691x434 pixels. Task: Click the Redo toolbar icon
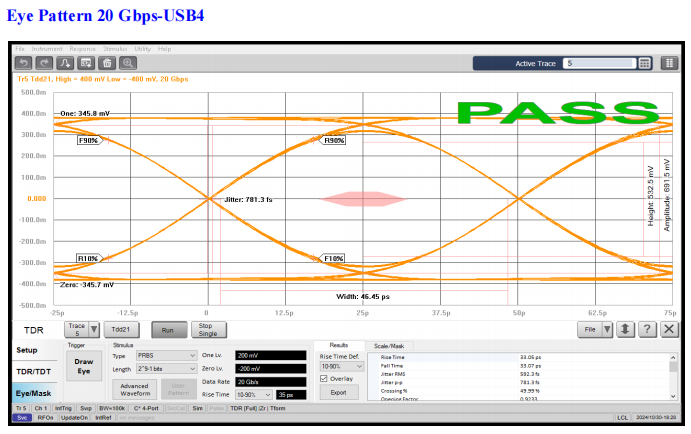coord(44,63)
